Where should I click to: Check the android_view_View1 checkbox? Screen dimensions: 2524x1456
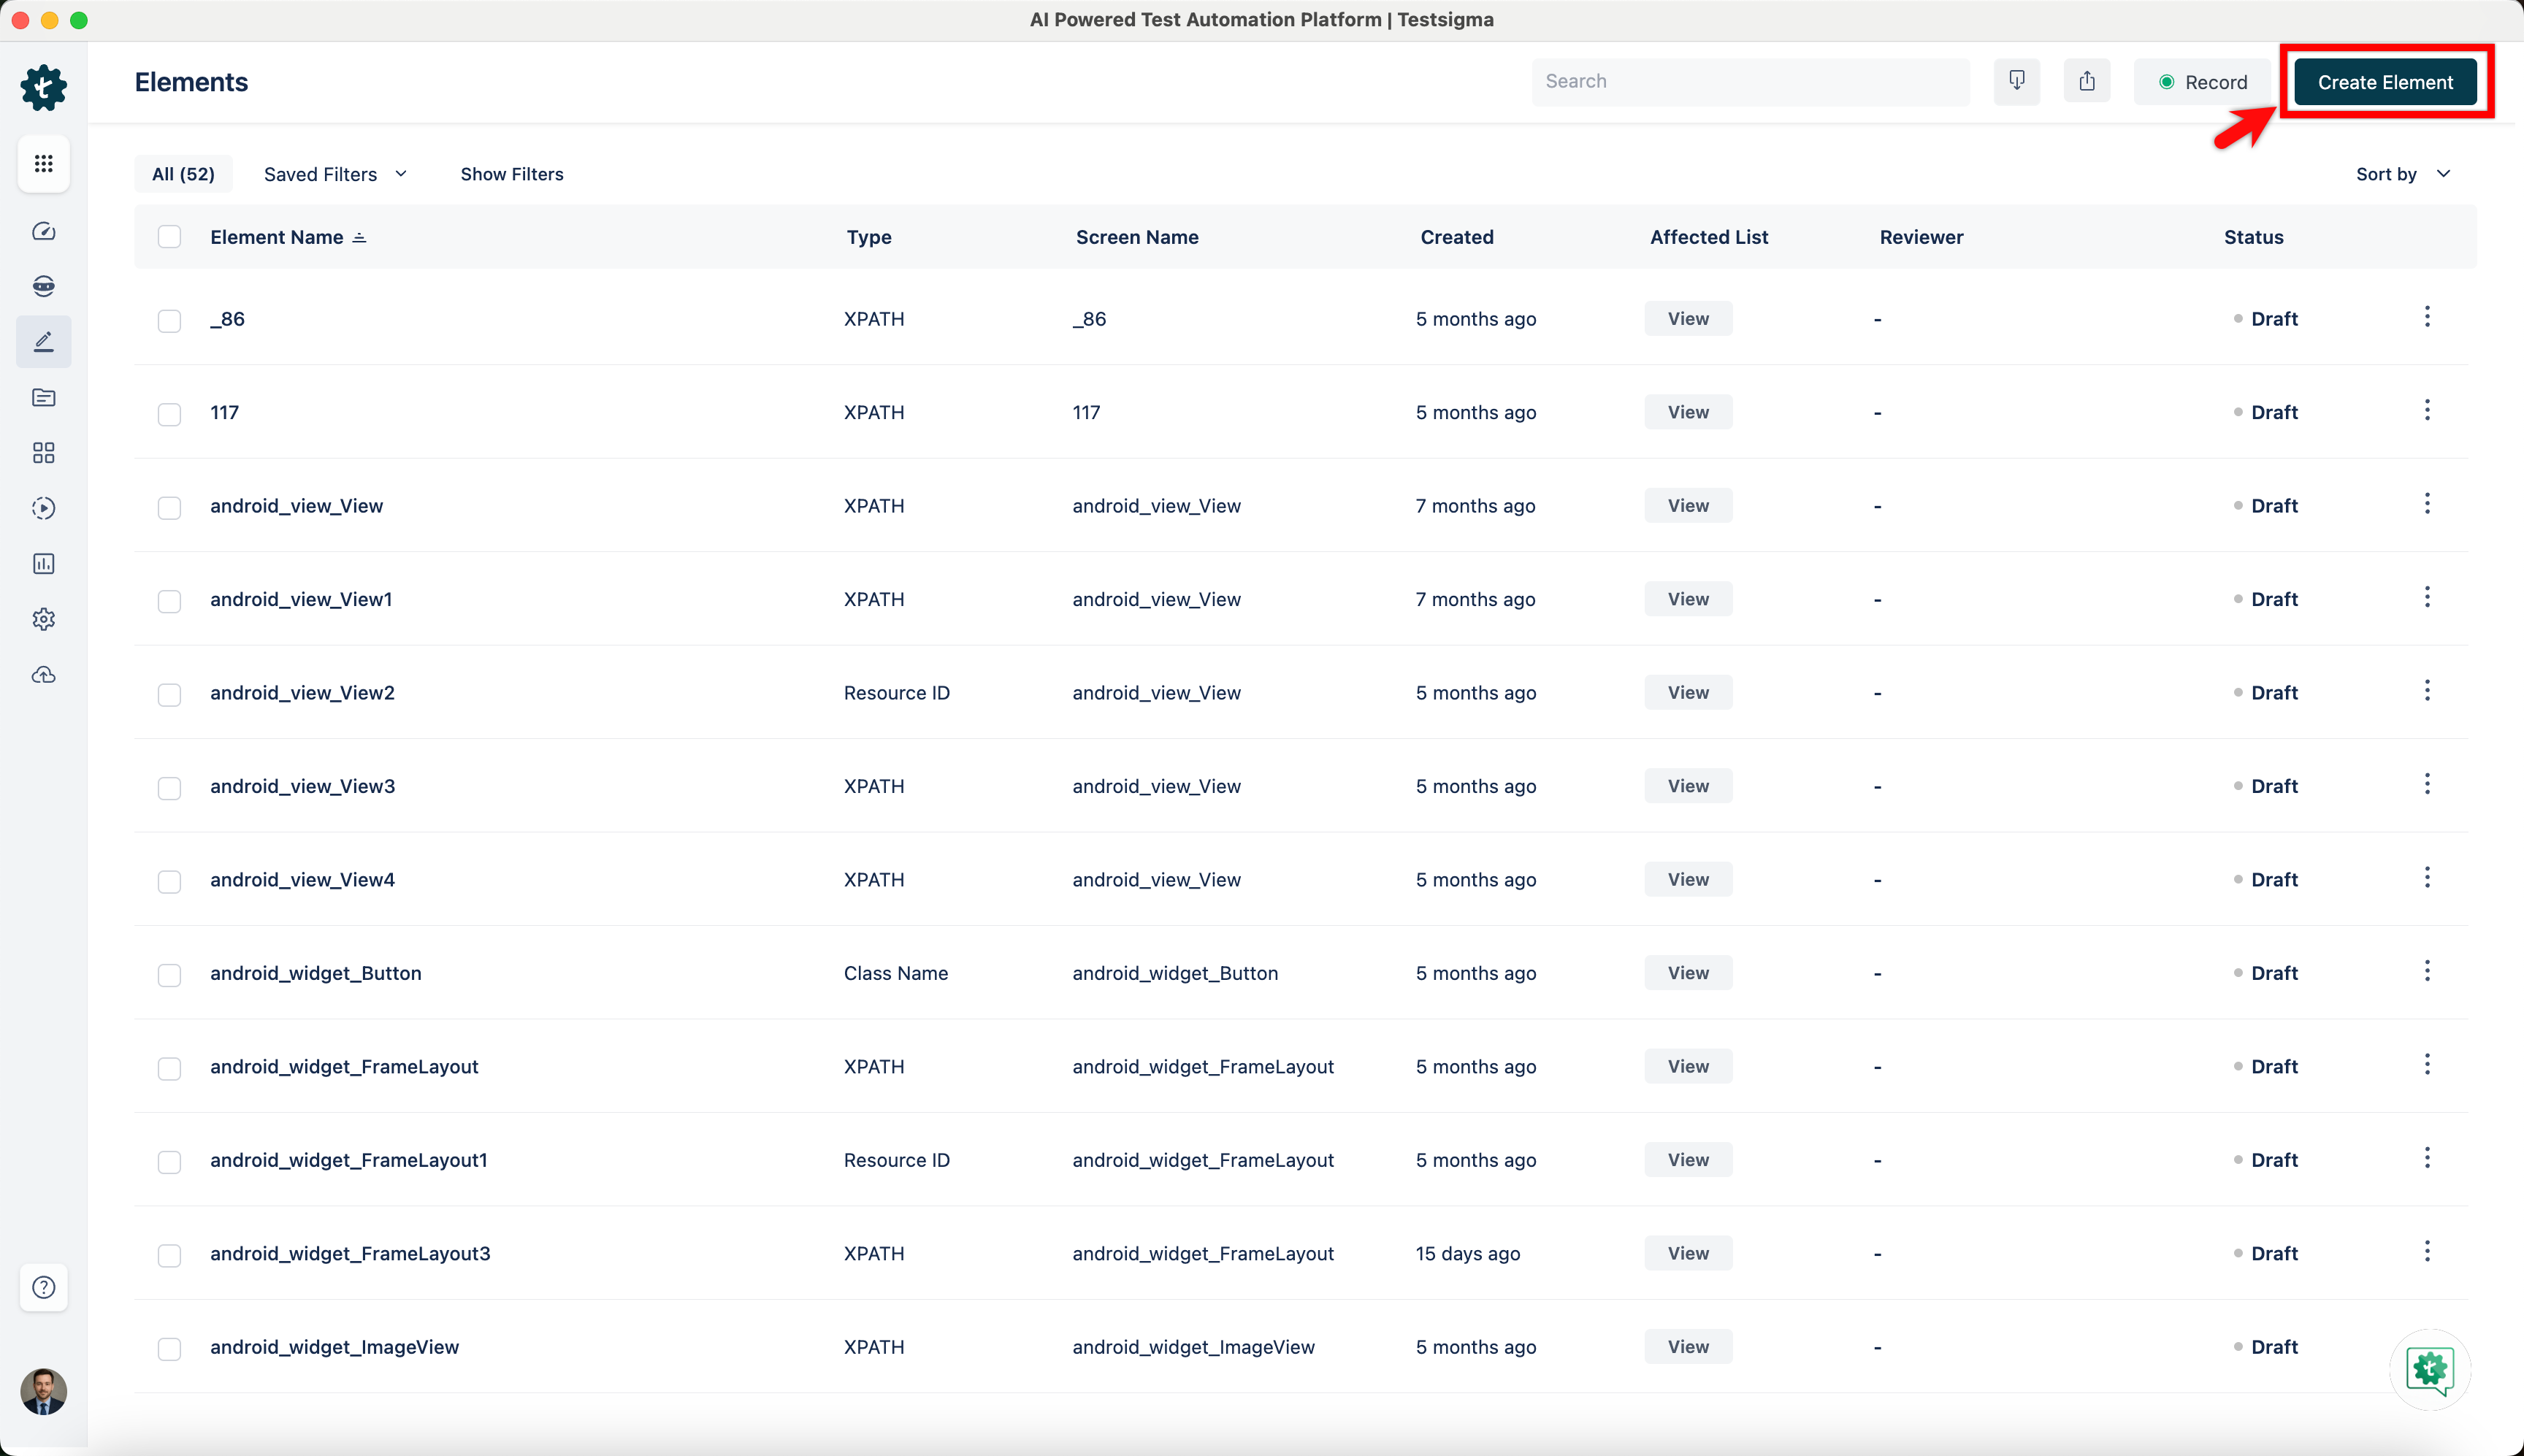(169, 601)
